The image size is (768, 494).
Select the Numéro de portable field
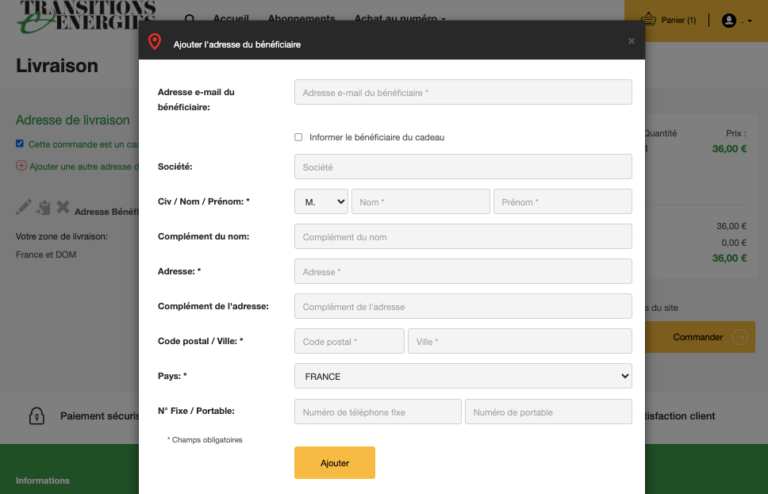(x=548, y=412)
